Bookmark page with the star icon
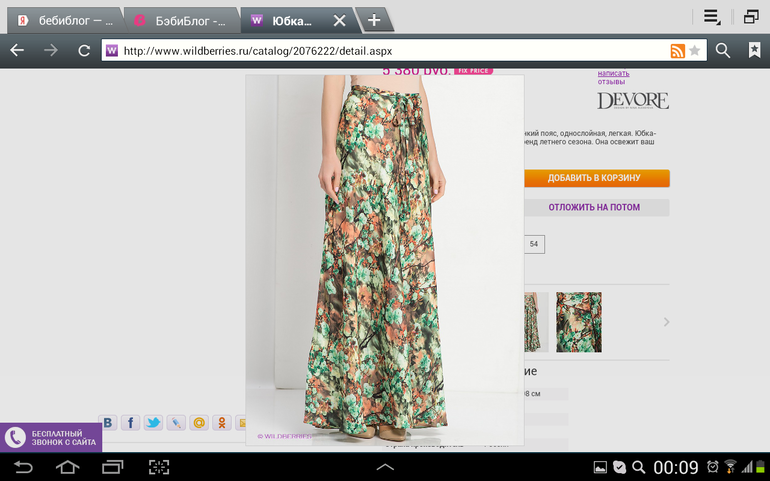The width and height of the screenshot is (770, 481). tap(695, 51)
